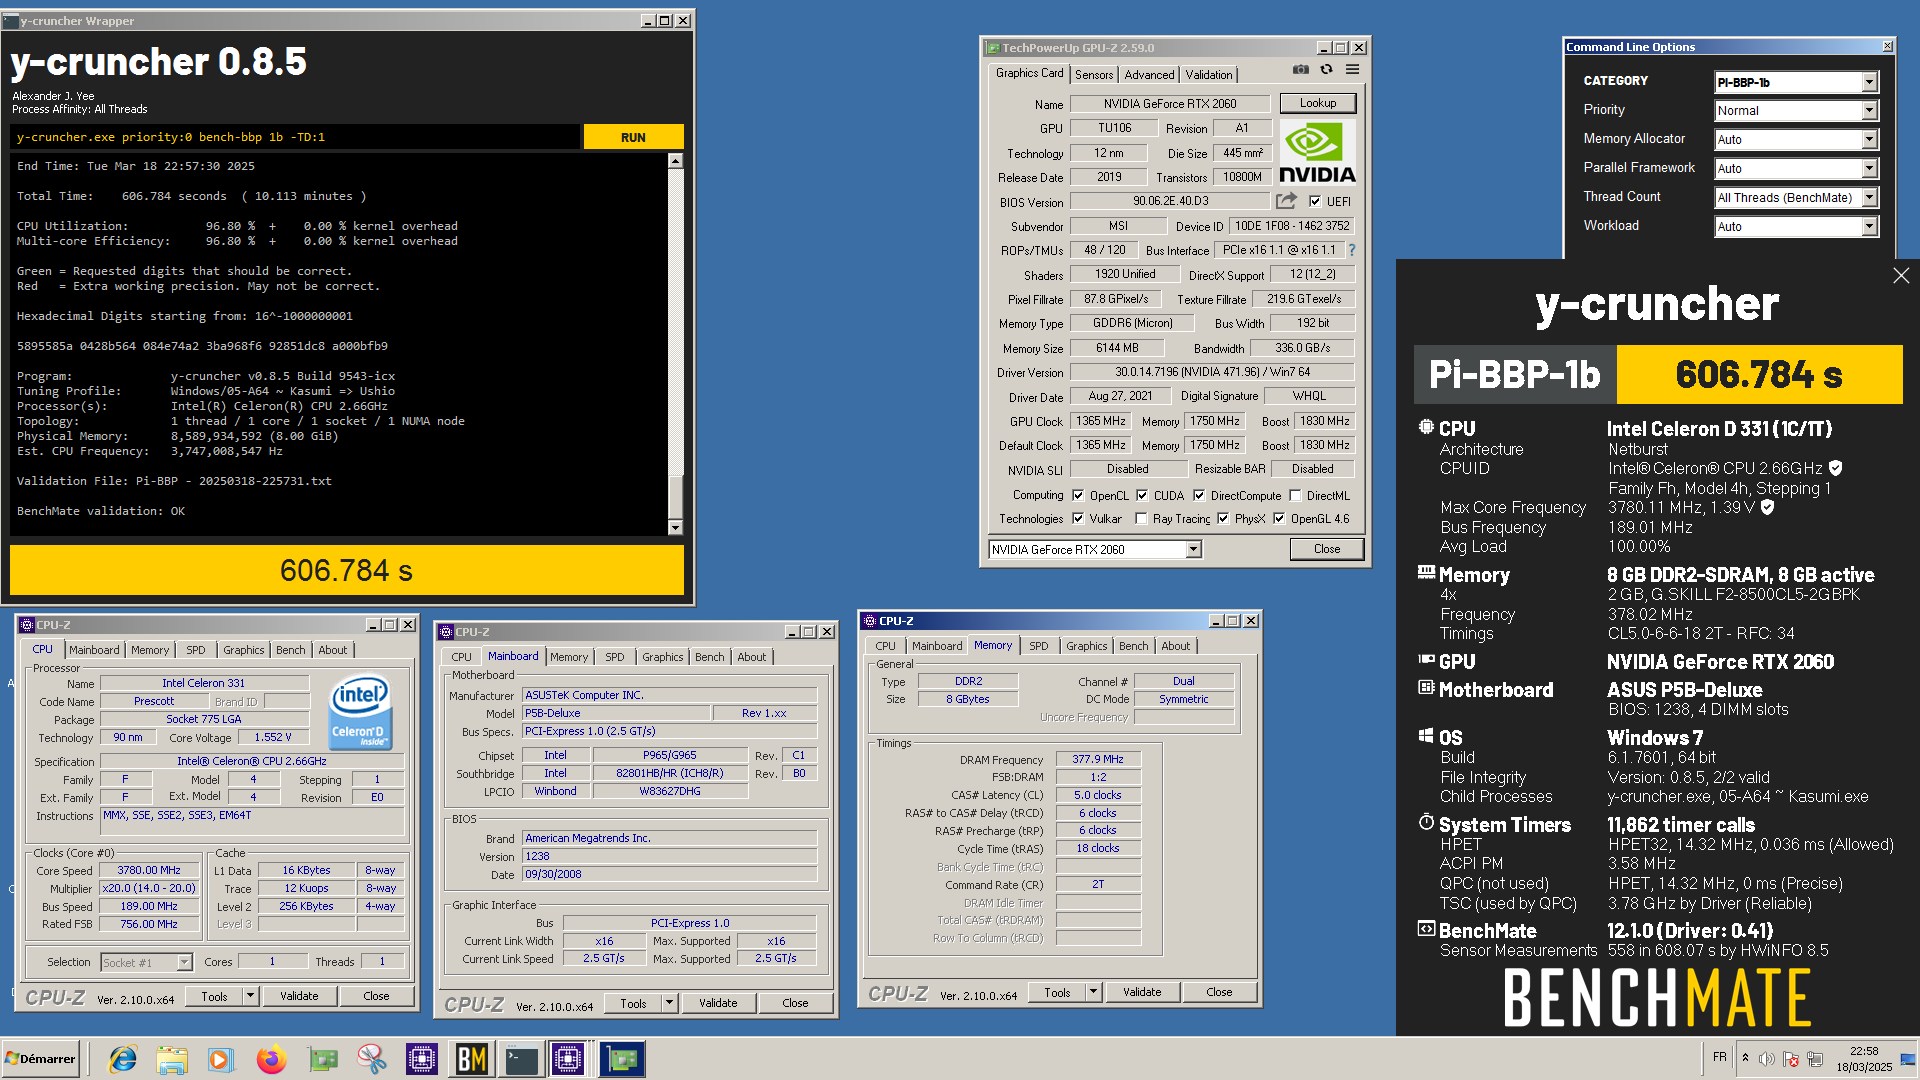Open the Snipping Tool scissors icon in taskbar
The width and height of the screenshot is (1920, 1080).
(371, 1059)
